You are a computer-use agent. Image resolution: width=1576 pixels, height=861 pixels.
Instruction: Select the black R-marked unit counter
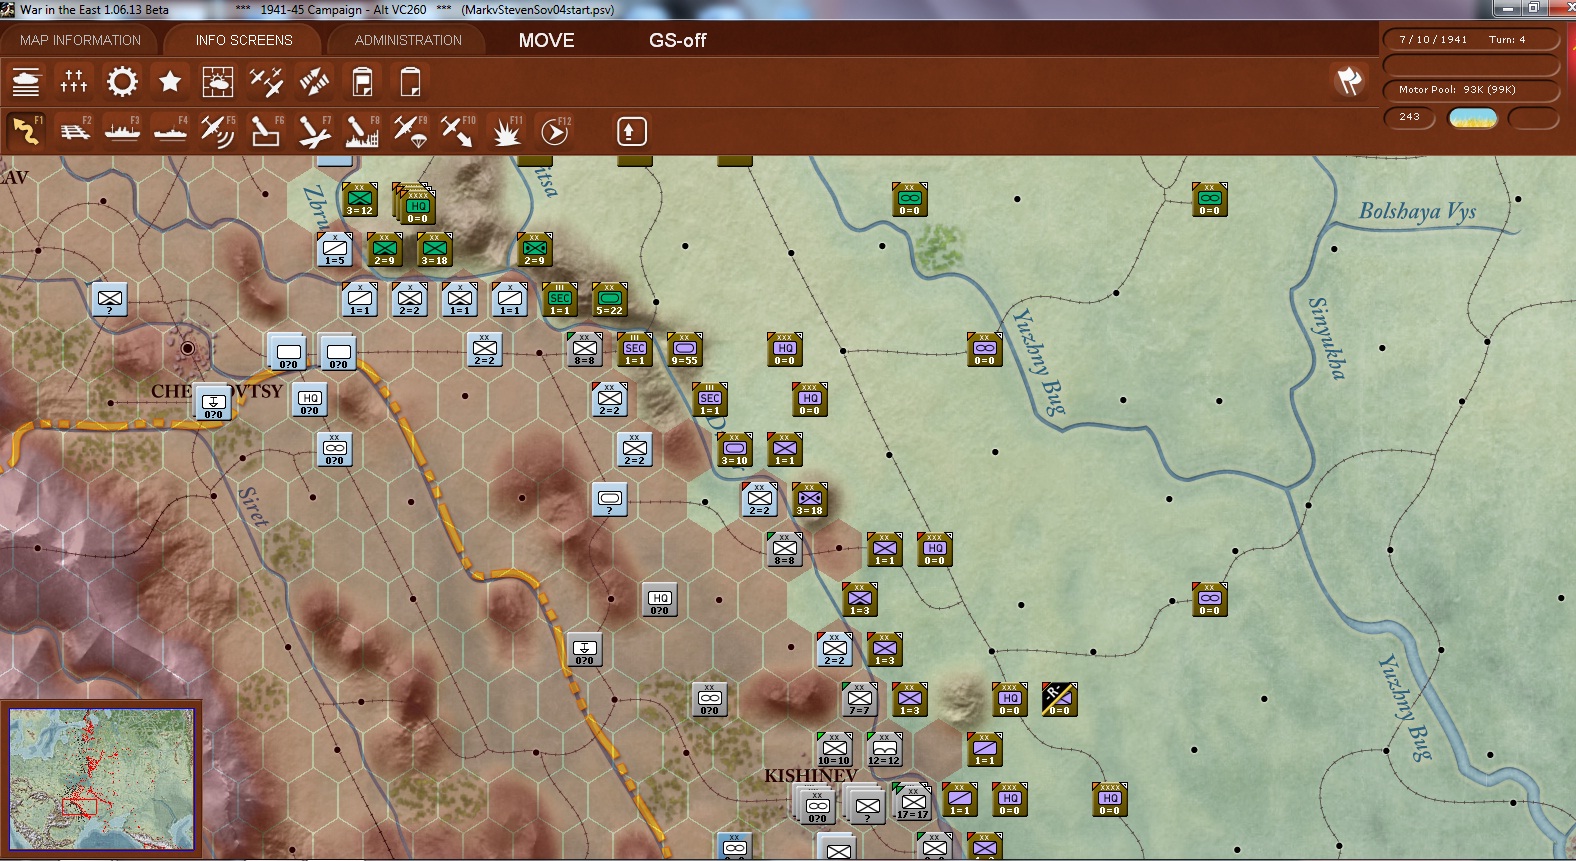[x=1060, y=699]
